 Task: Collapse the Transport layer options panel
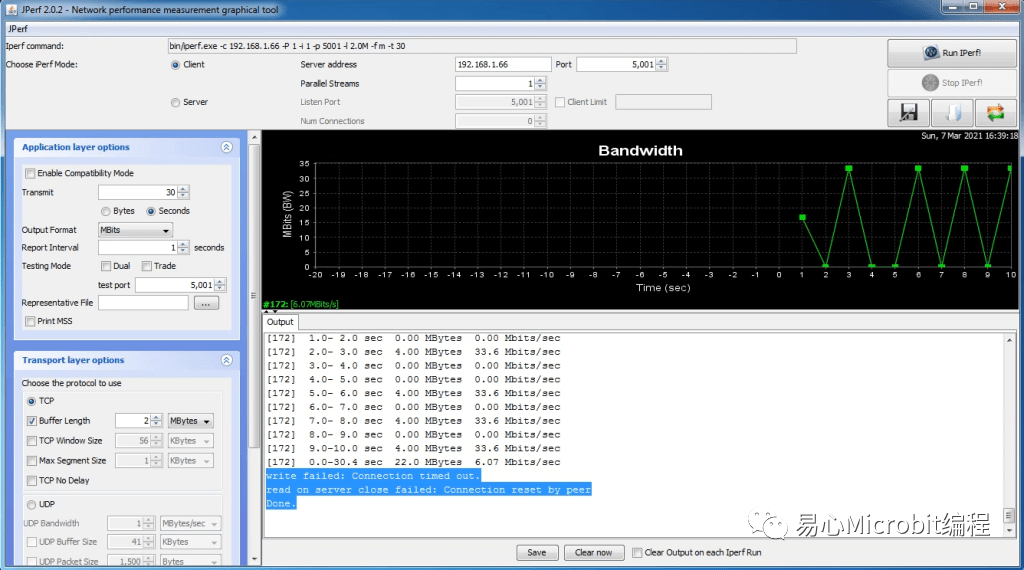pos(226,360)
